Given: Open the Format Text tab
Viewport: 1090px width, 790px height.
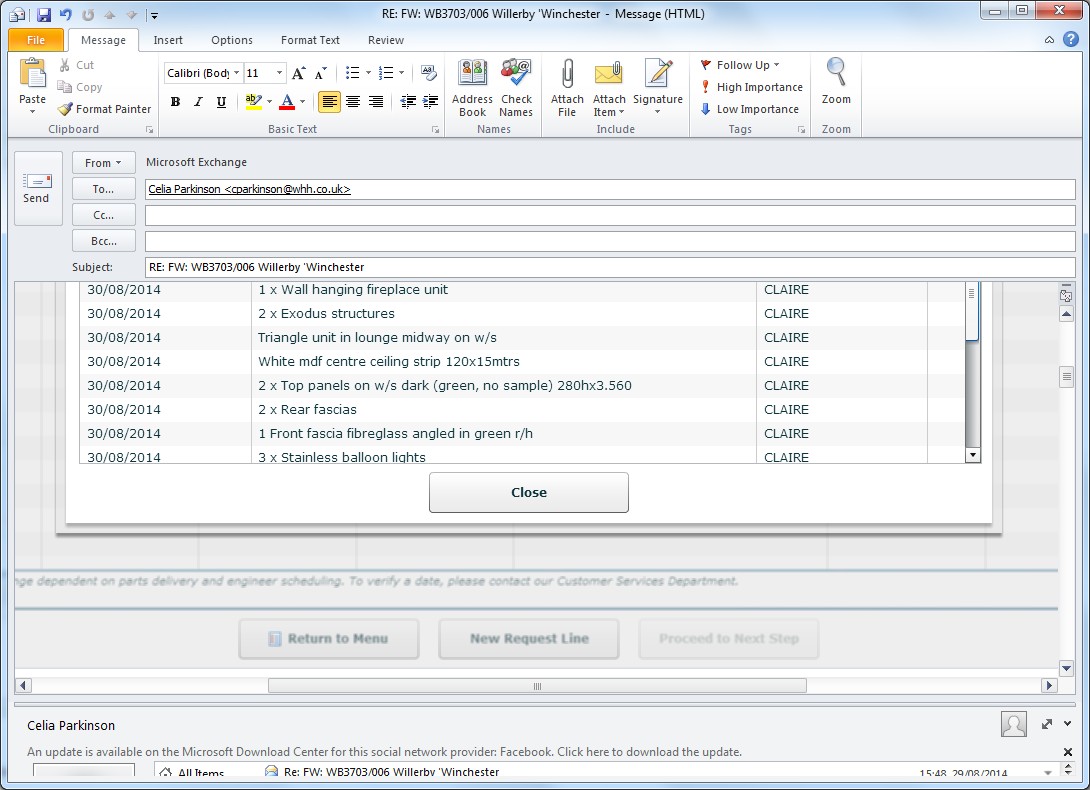Looking at the screenshot, I should (x=310, y=40).
